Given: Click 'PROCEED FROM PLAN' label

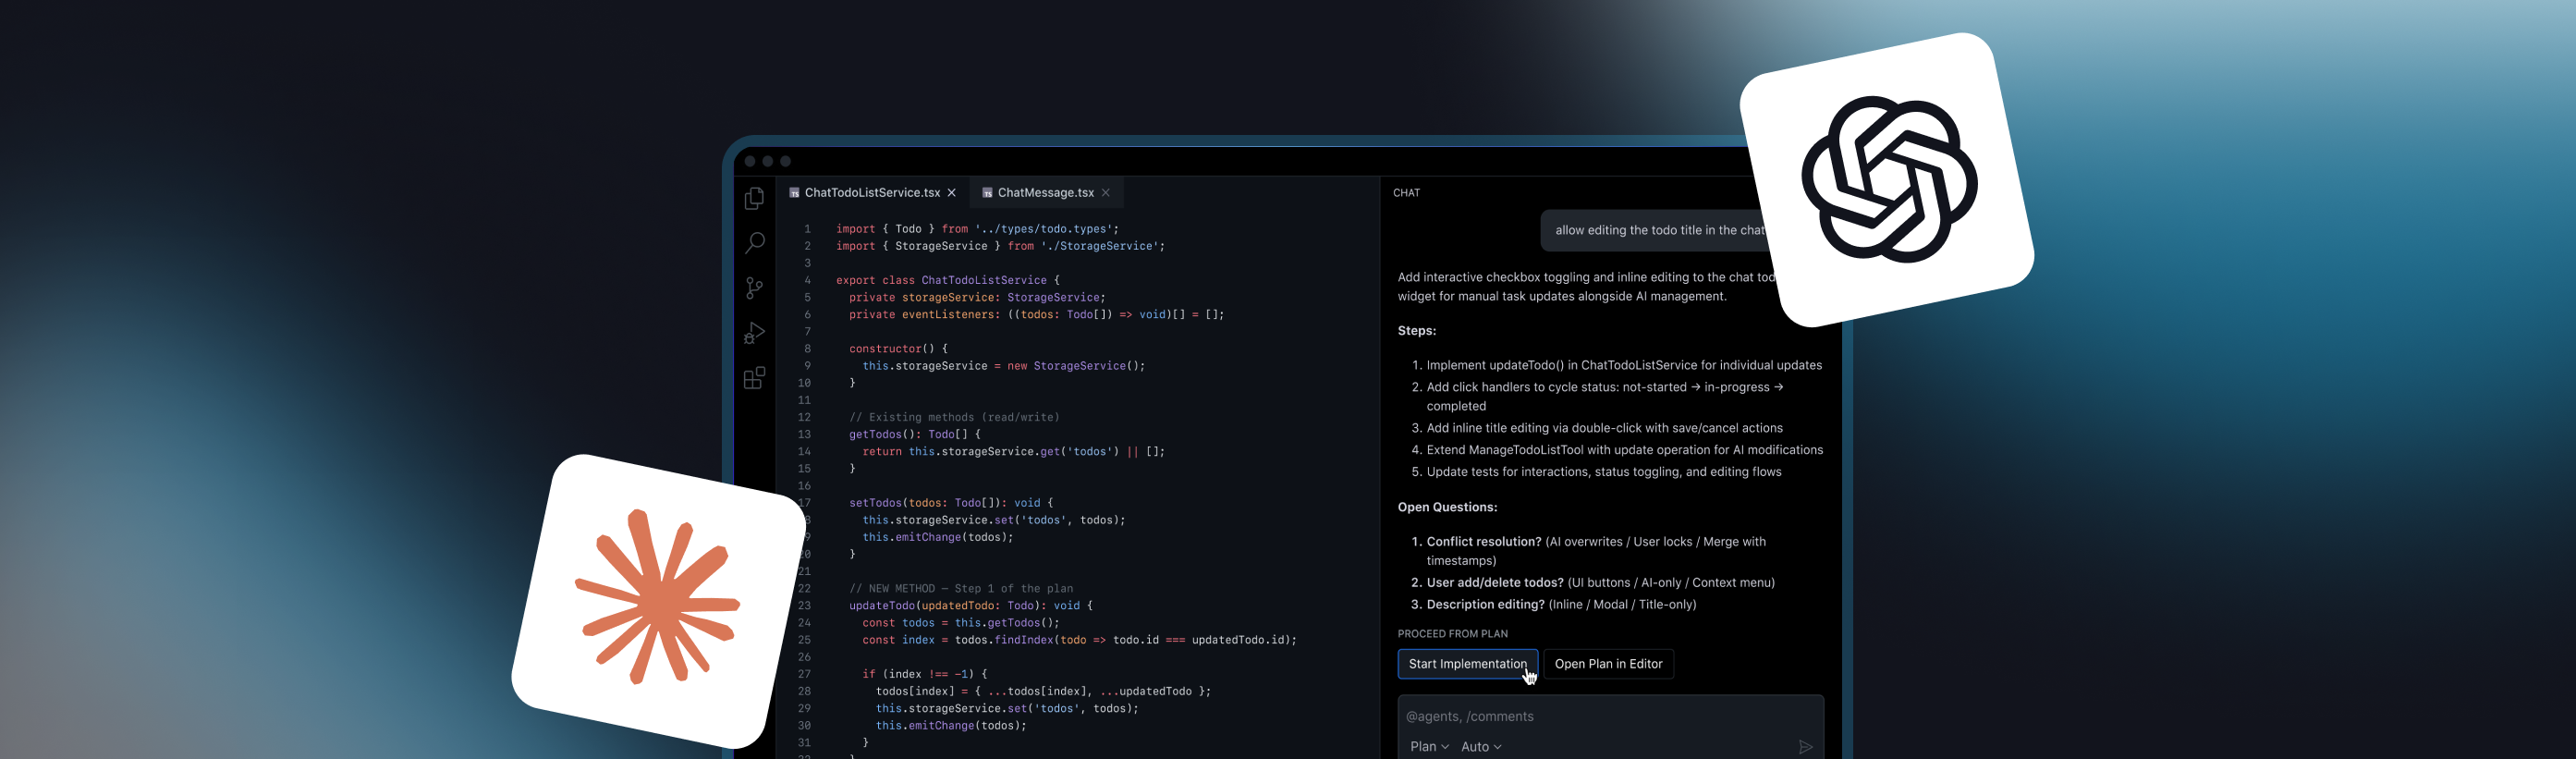Looking at the screenshot, I should tap(1452, 634).
